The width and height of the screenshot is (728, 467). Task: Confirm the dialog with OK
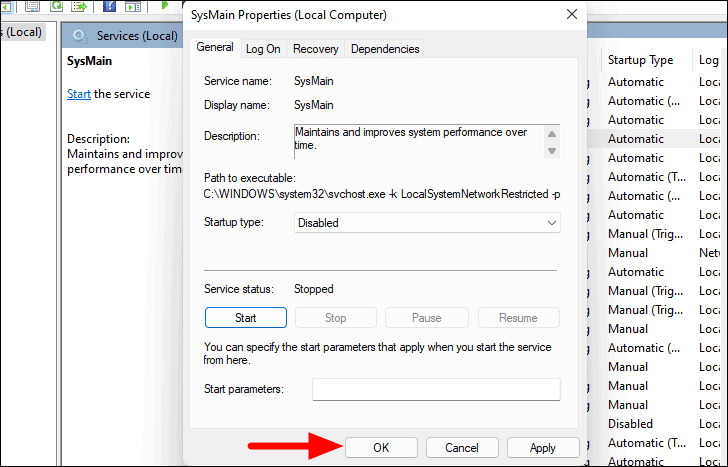point(381,448)
